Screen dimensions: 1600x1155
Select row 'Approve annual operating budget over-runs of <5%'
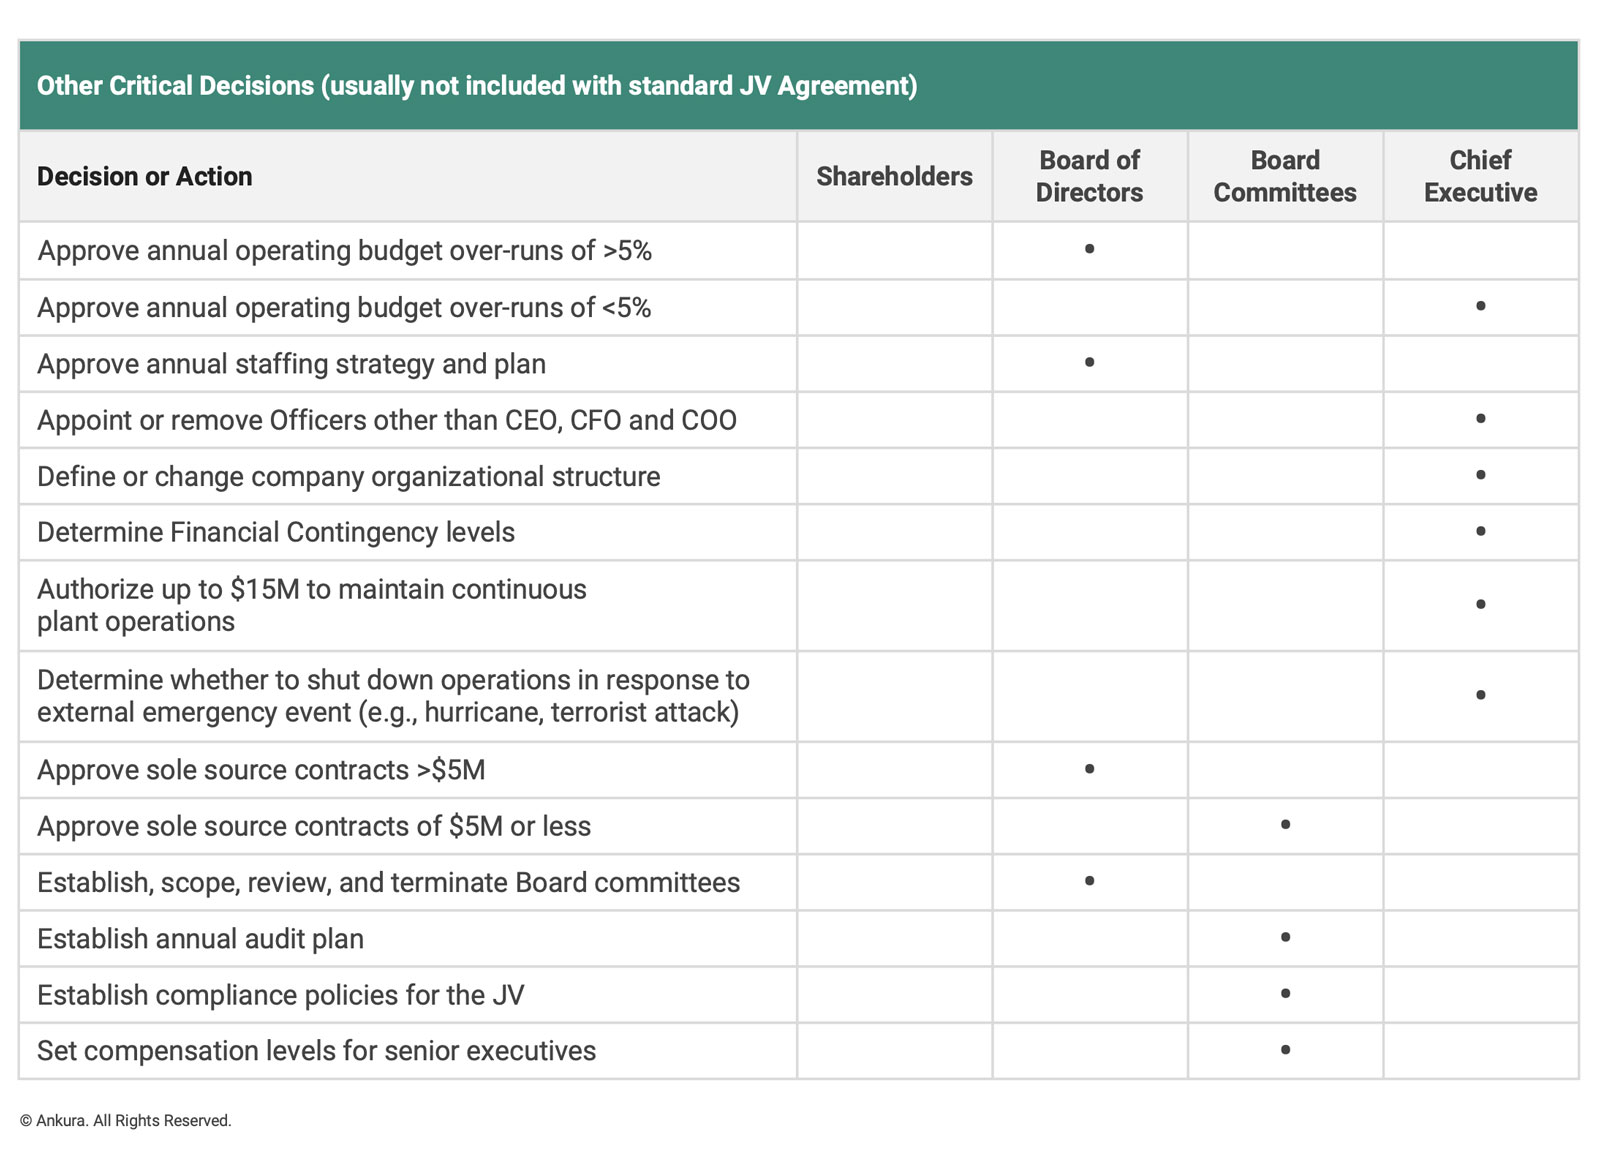click(799, 308)
